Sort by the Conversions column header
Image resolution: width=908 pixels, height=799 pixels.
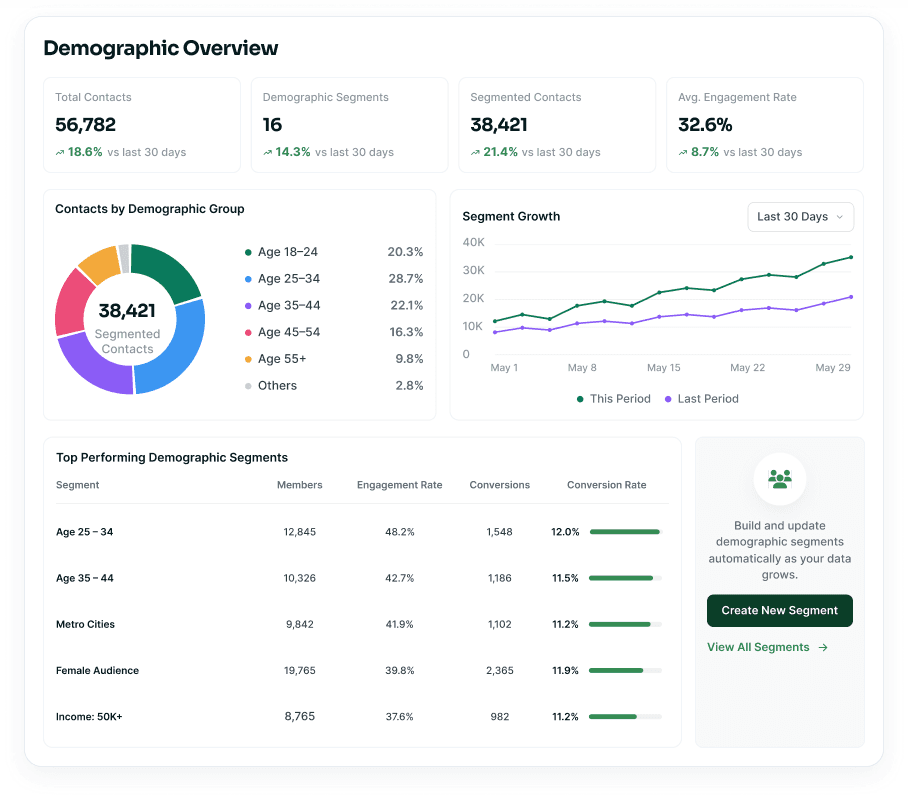(x=500, y=485)
